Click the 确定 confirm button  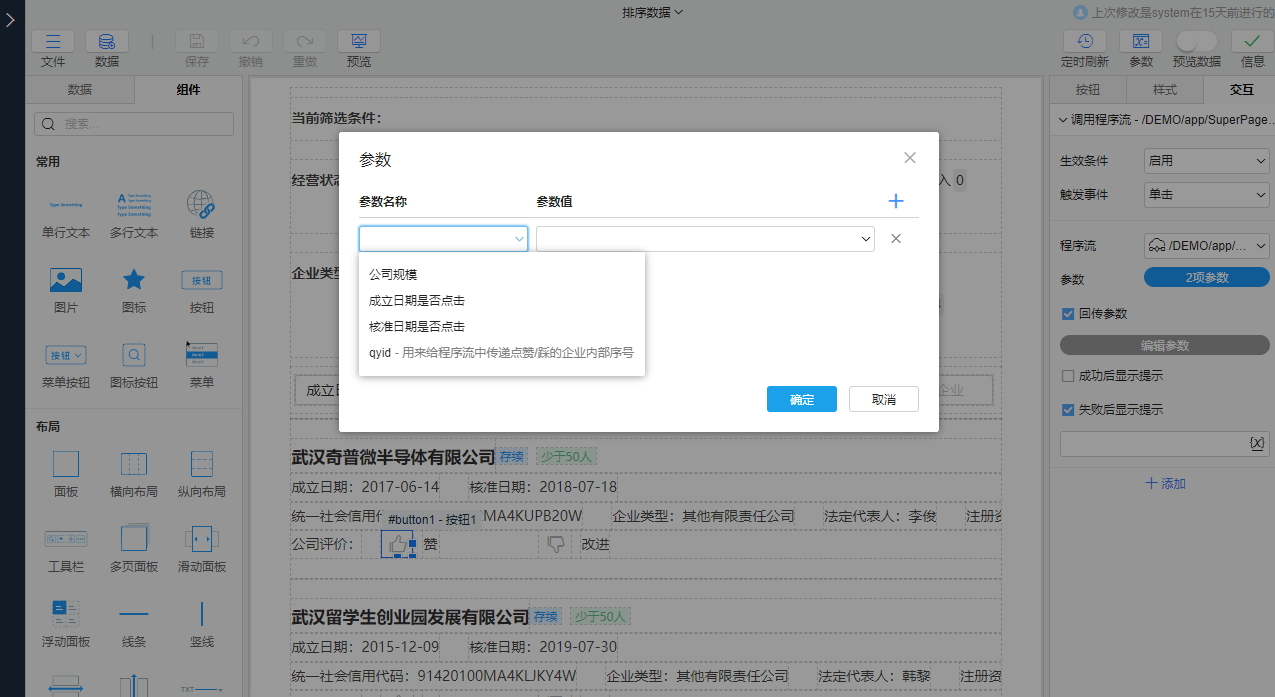pyautogui.click(x=801, y=398)
